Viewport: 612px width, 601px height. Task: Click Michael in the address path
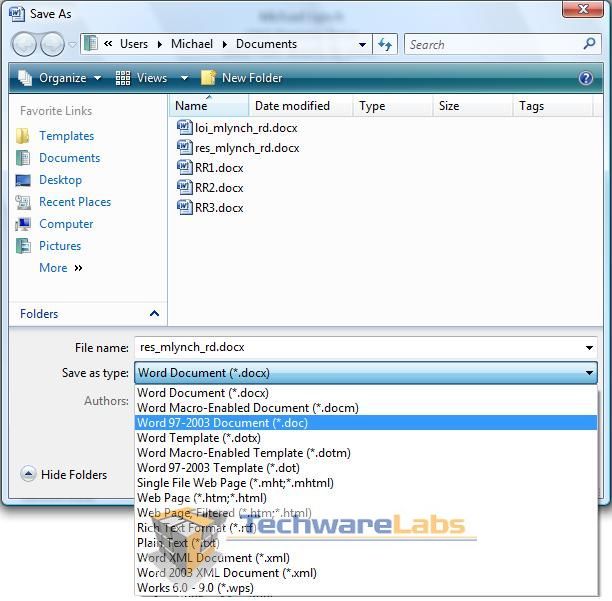click(x=192, y=44)
